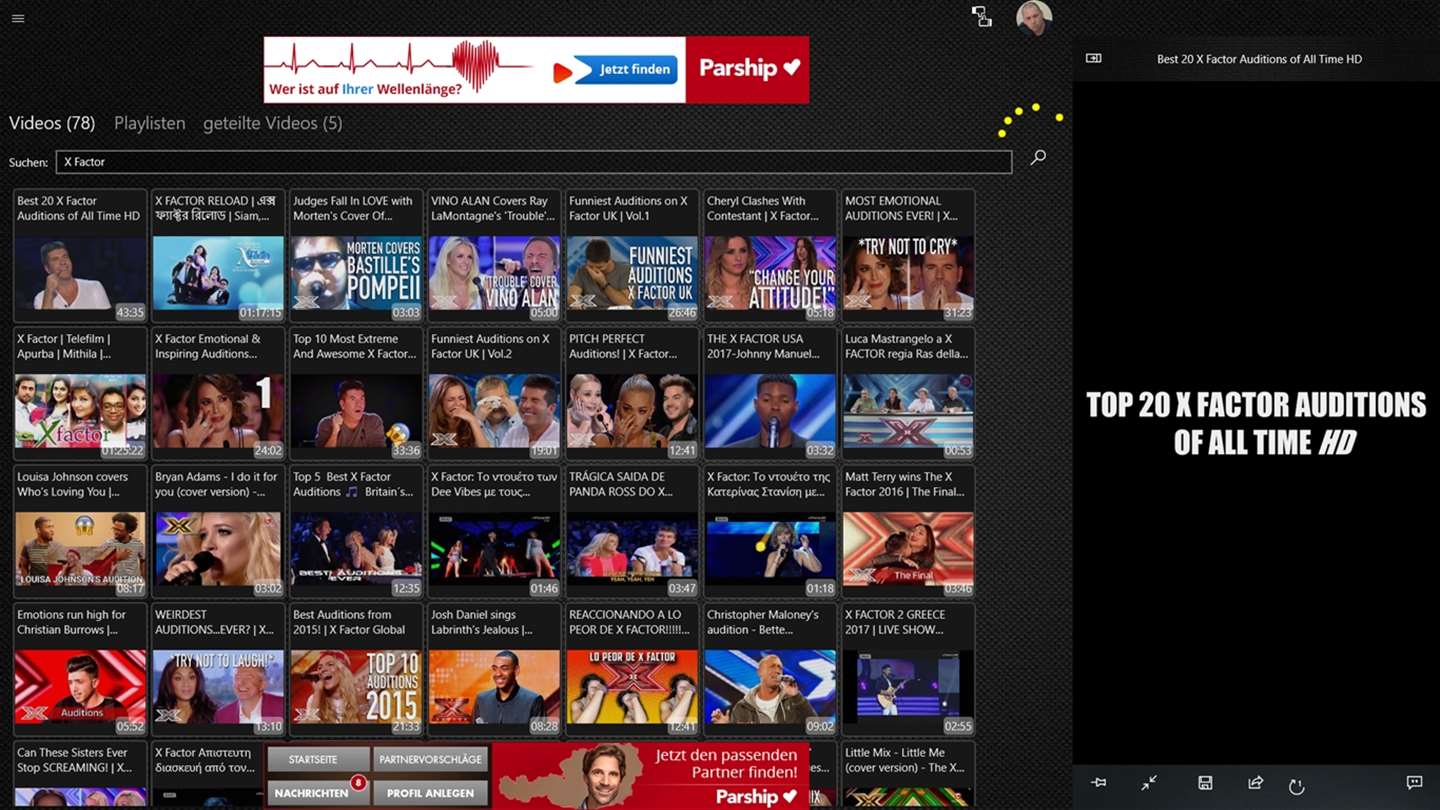This screenshot has height=810, width=1440.
Task: Open Cheryl Clashes With Contestant video
Action: point(770,255)
